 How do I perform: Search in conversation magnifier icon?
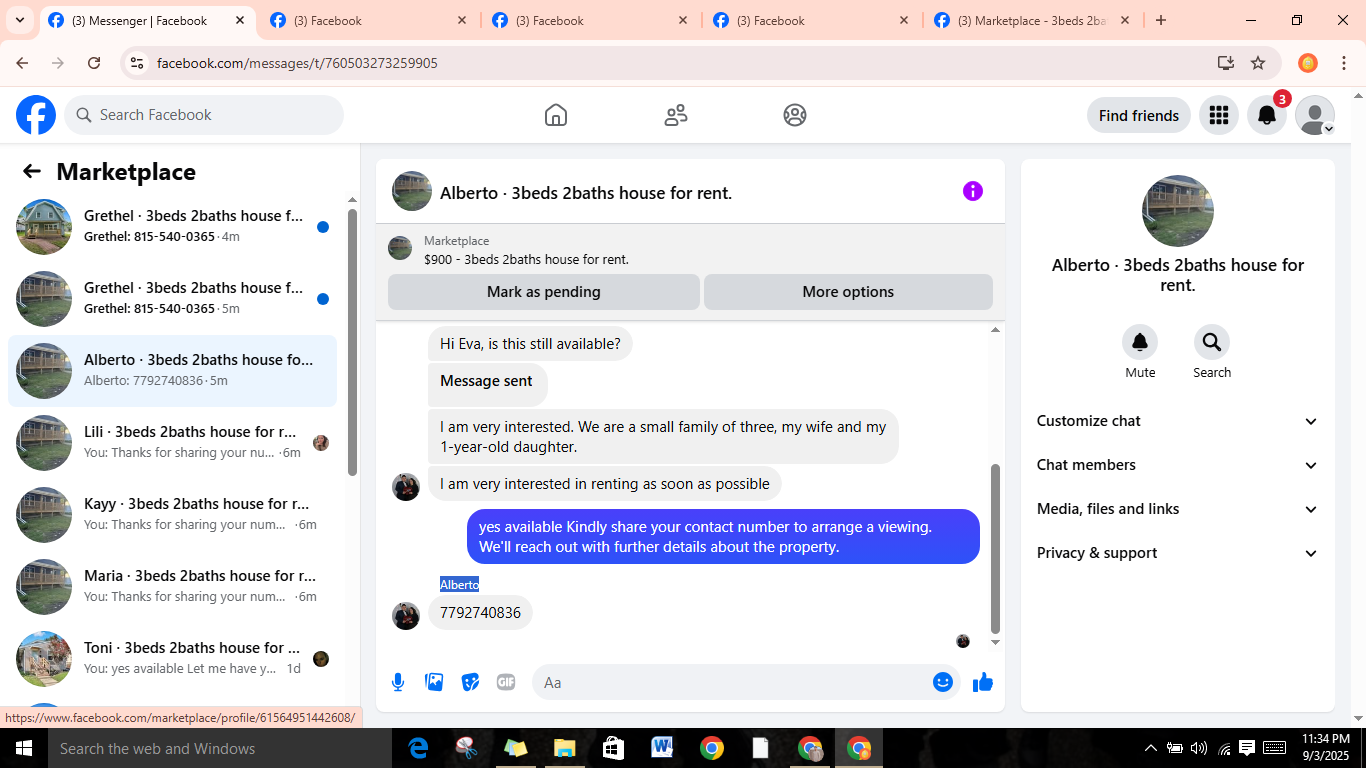(x=1212, y=343)
